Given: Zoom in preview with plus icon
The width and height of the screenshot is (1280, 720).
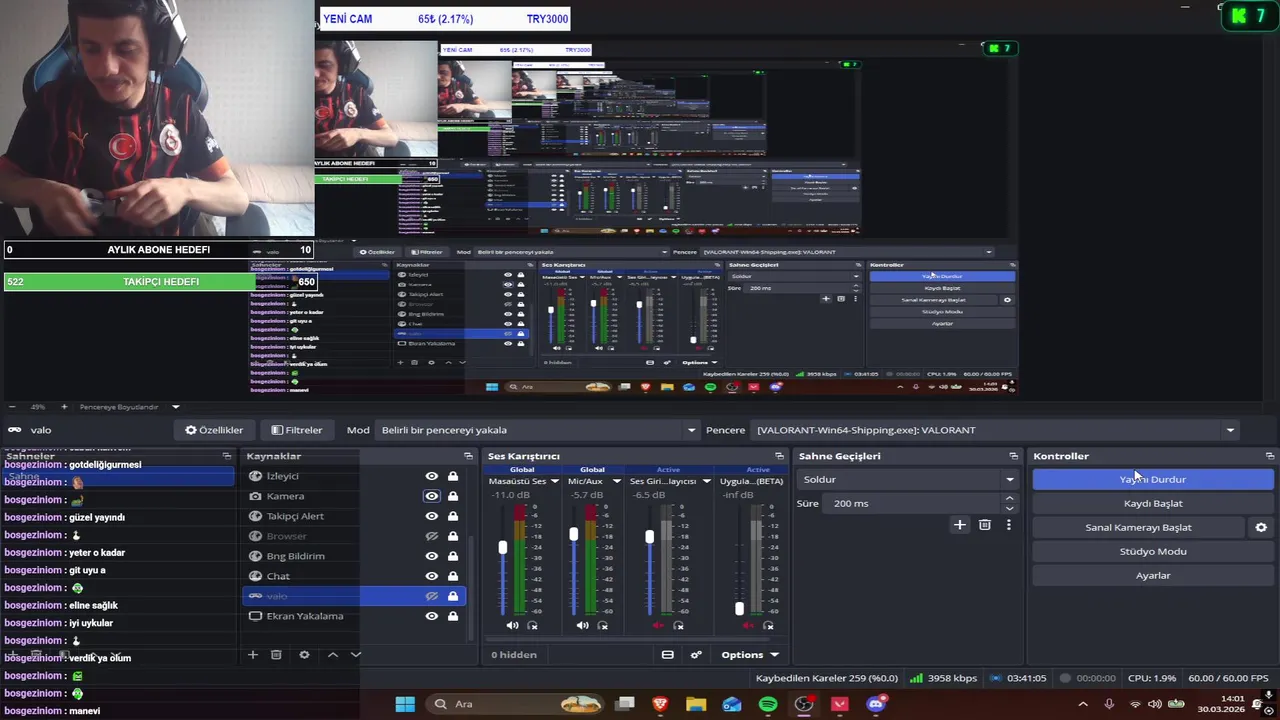Looking at the screenshot, I should 64,407.
